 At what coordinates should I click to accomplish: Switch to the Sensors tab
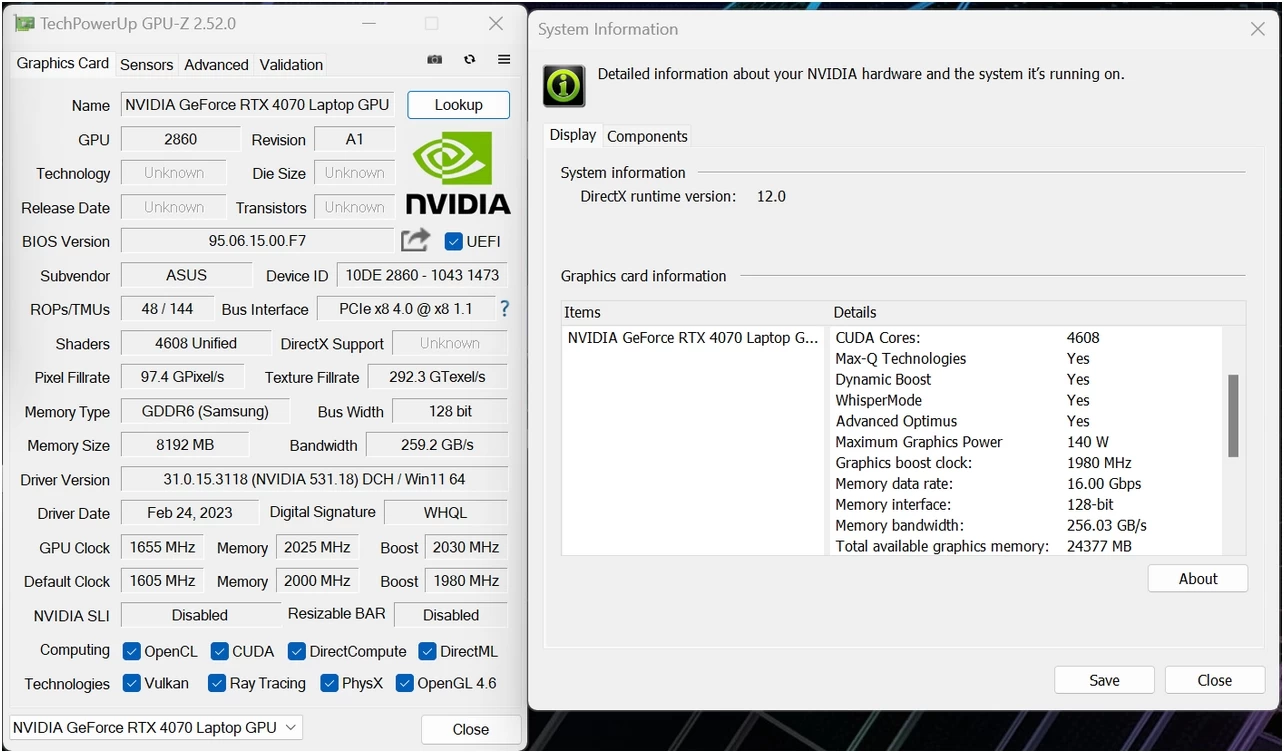147,64
